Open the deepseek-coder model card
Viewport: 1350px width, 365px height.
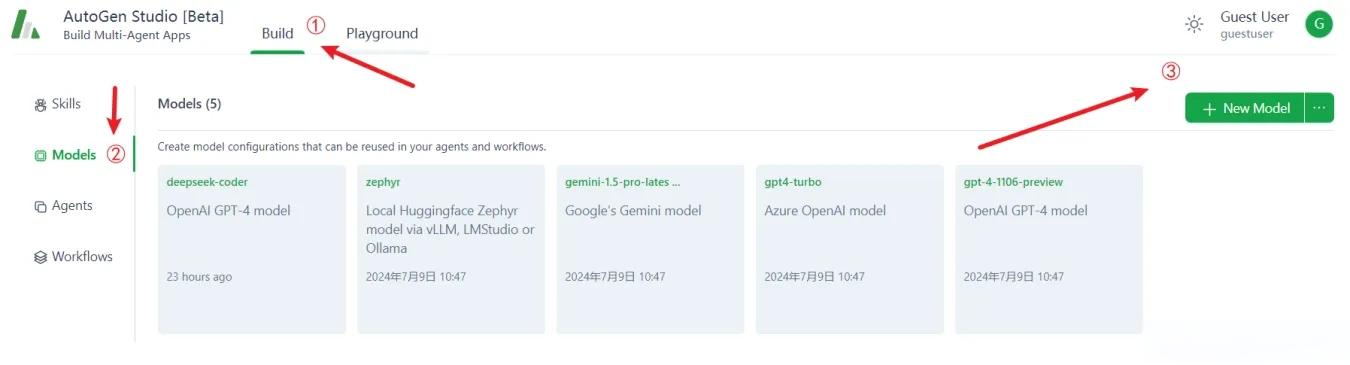(x=252, y=249)
